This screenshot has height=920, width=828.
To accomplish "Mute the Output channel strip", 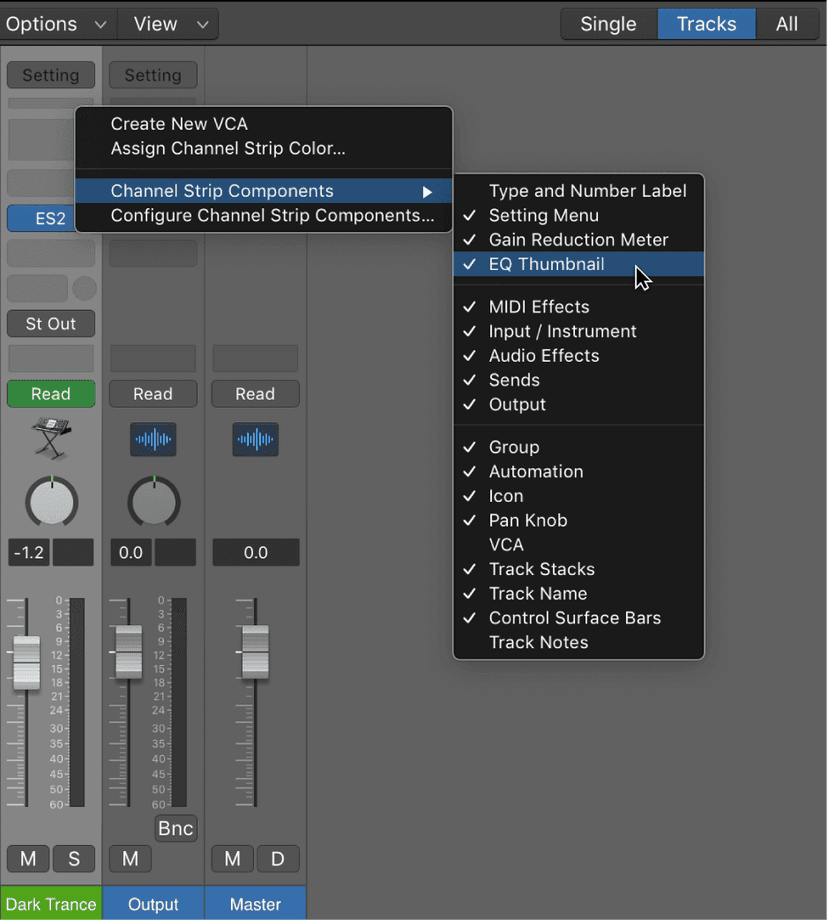I will tap(130, 859).
